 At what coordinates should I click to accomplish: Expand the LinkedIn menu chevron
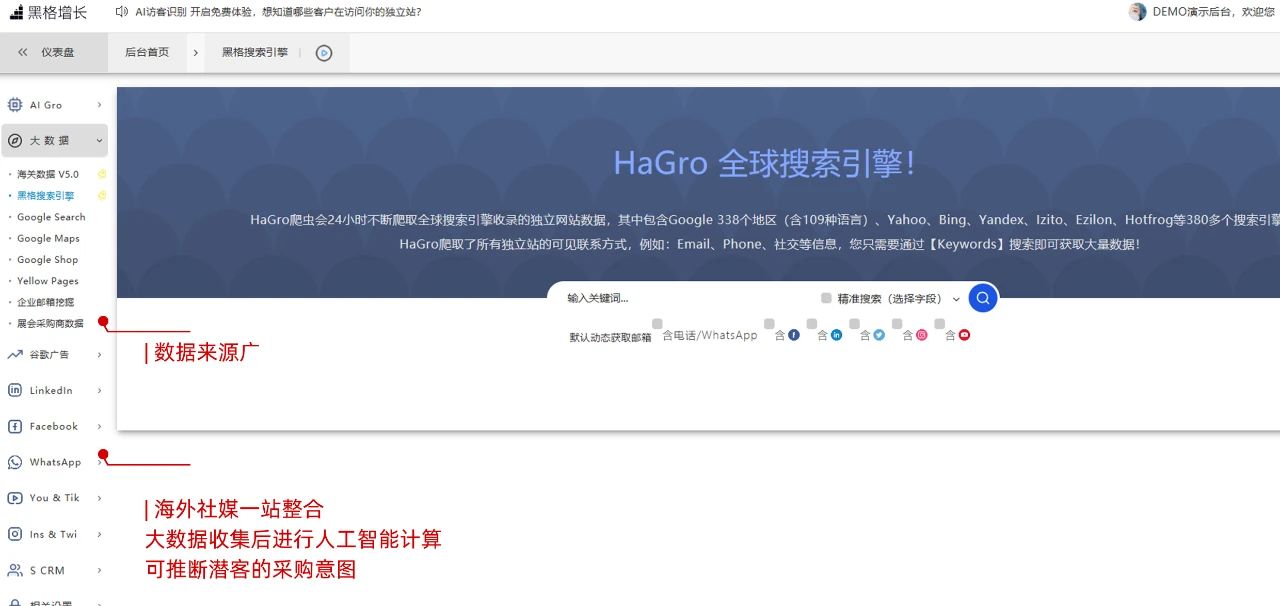(99, 391)
